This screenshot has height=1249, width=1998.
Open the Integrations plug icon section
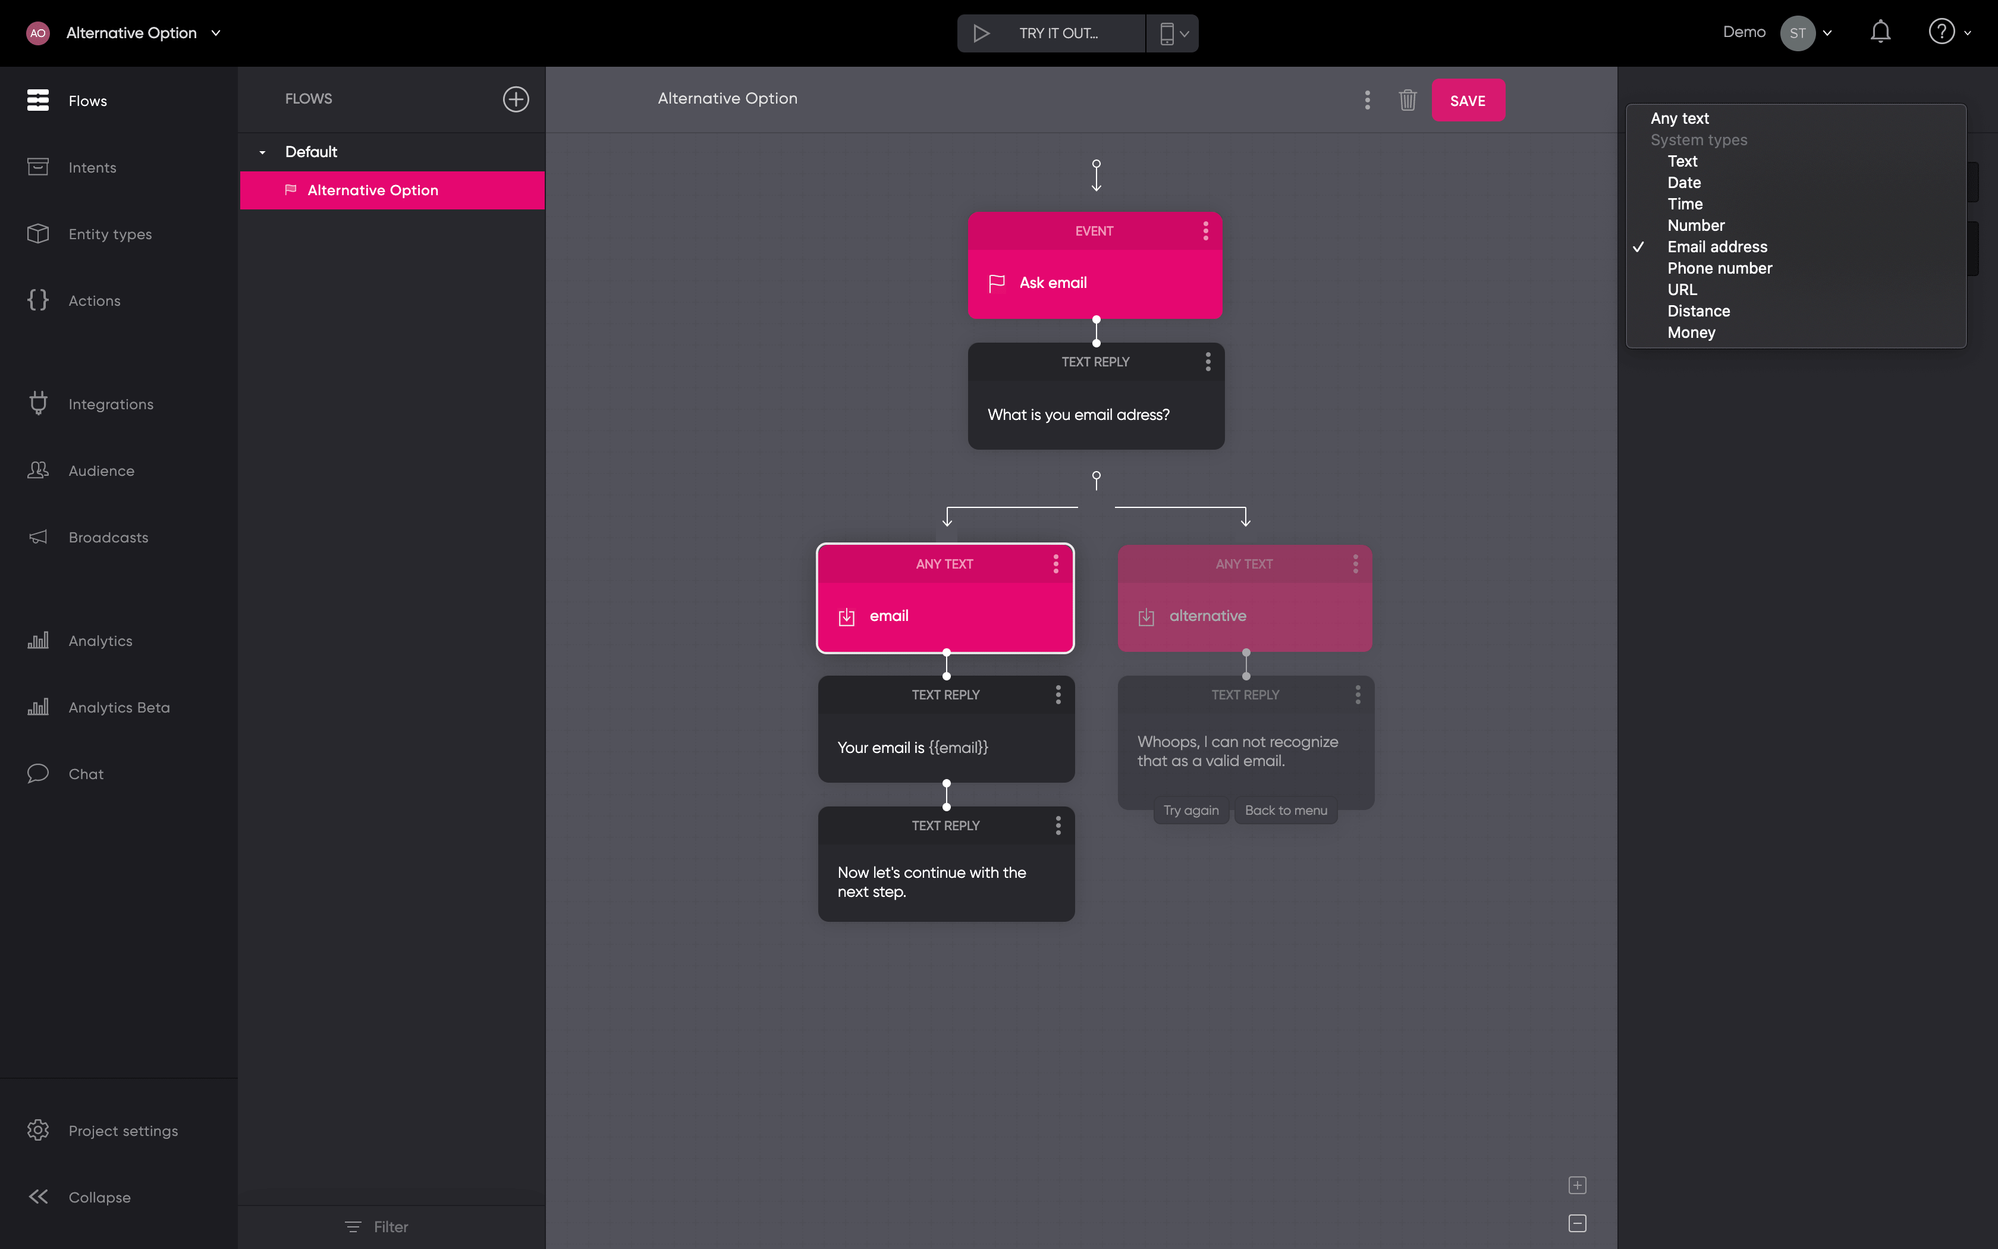(x=38, y=404)
